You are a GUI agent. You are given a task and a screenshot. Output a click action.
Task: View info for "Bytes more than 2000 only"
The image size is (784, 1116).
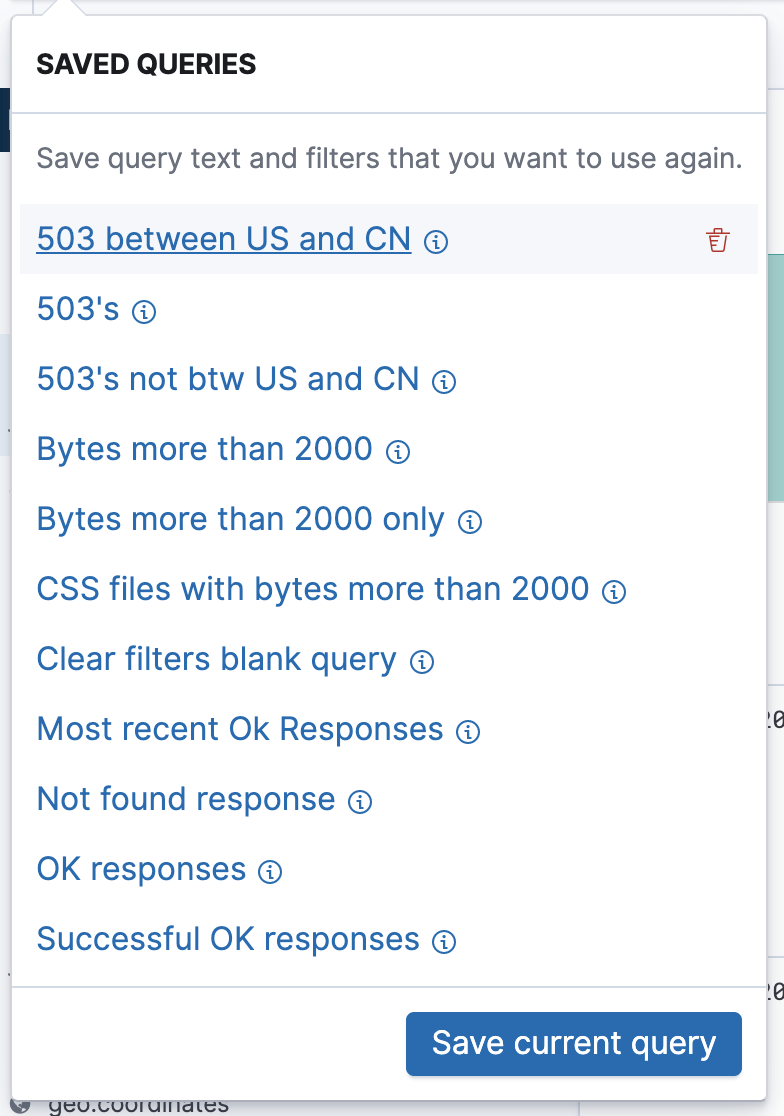[469, 522]
